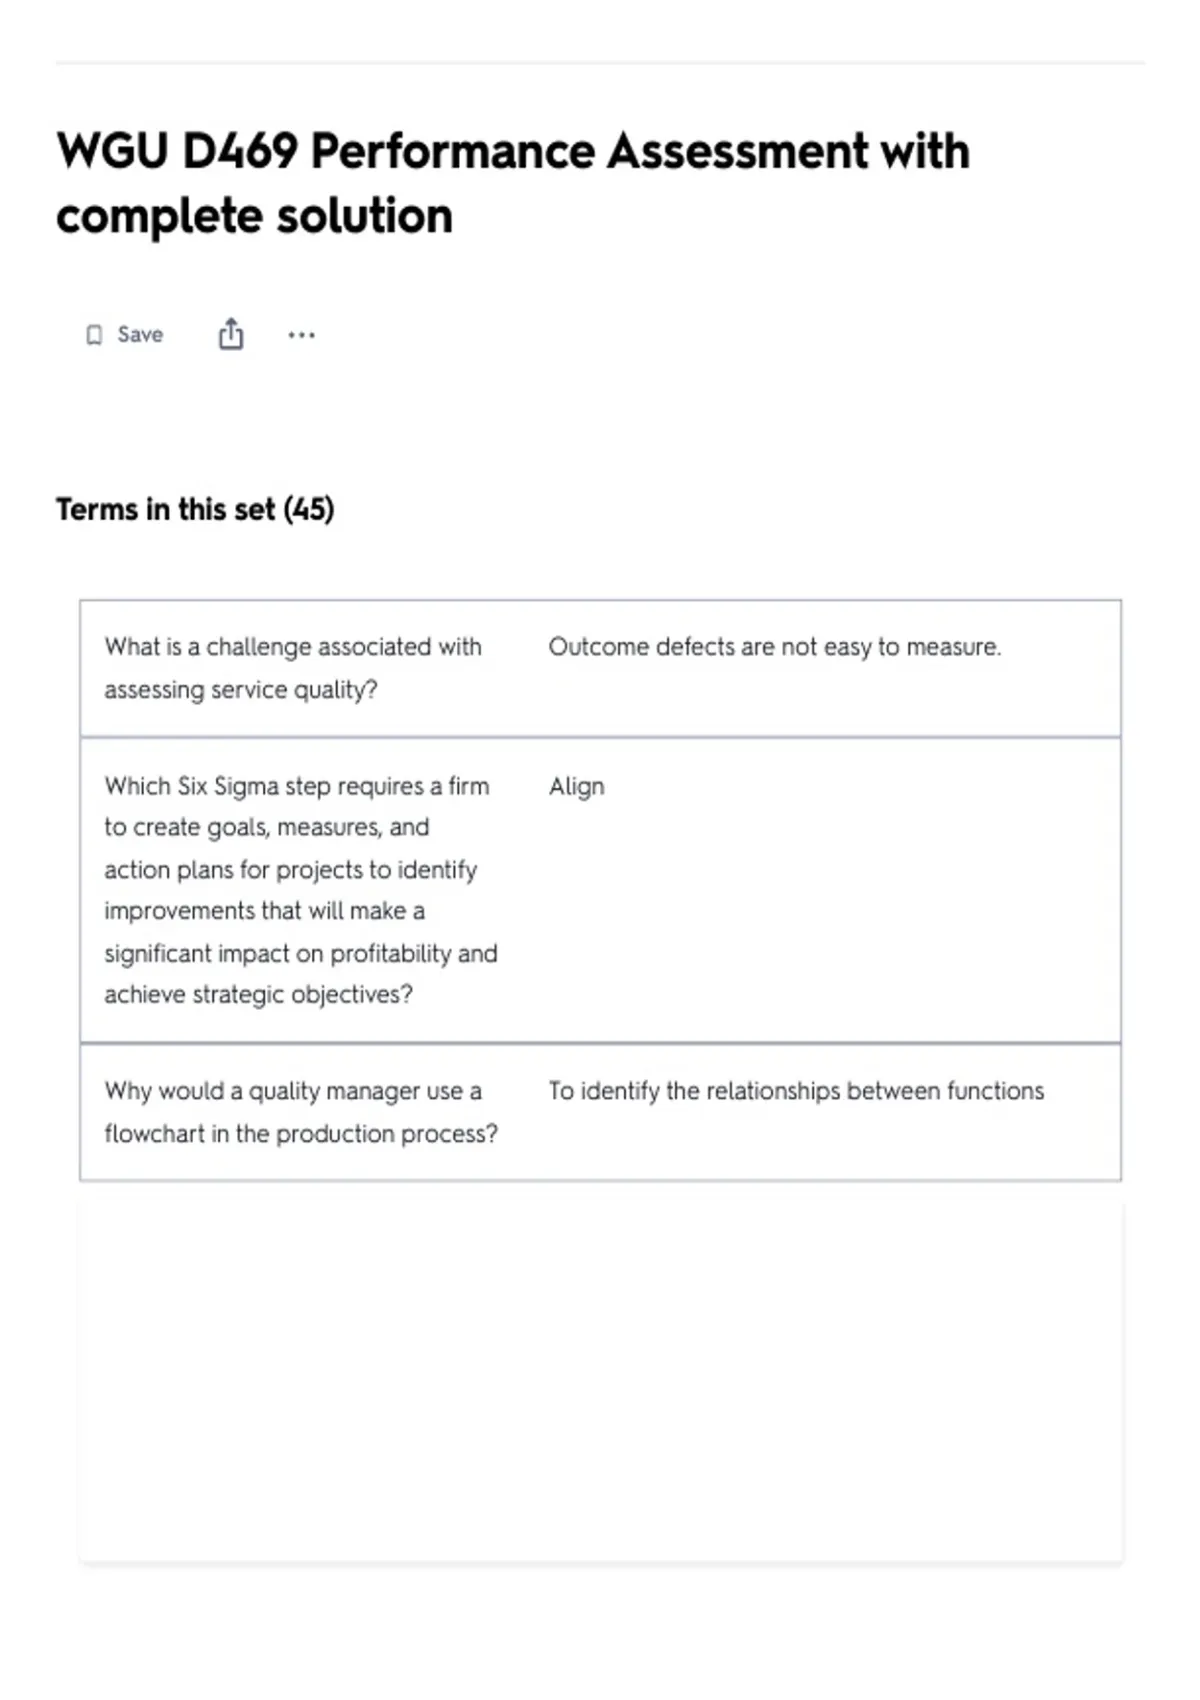
Task: Click the (45) term count
Action: (x=309, y=509)
